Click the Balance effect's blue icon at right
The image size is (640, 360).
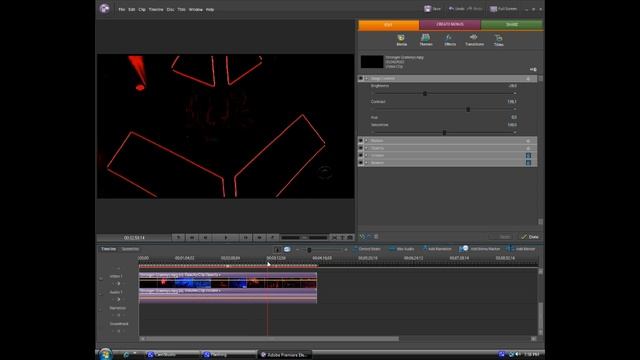coord(528,163)
